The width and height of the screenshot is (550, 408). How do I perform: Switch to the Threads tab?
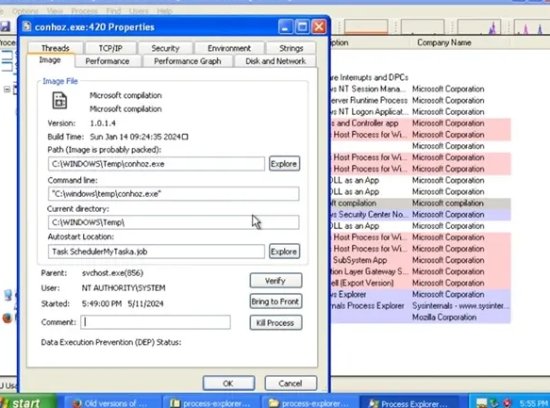coord(55,48)
